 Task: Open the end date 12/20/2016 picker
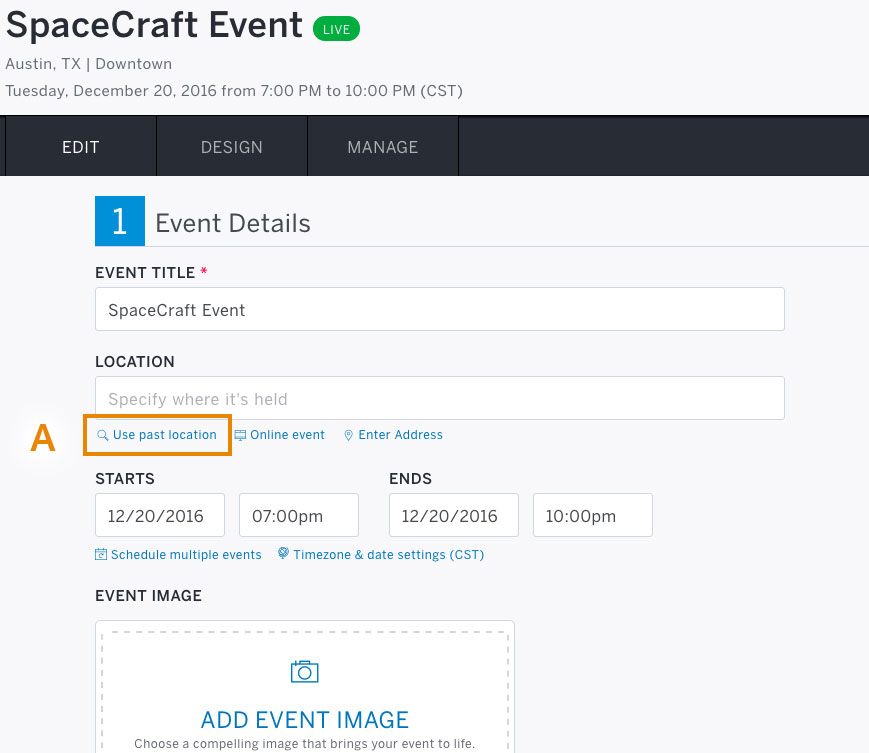(x=453, y=515)
